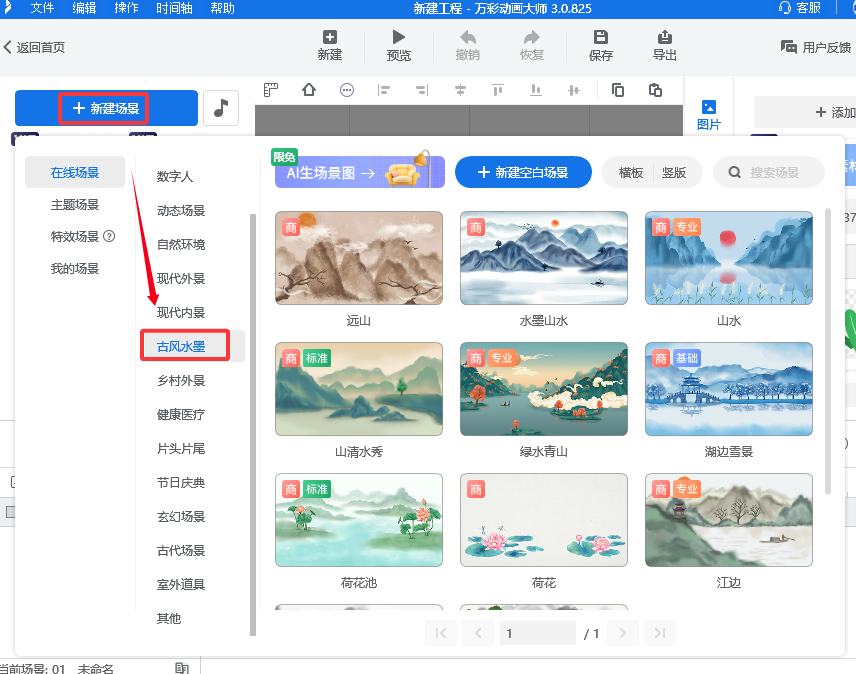Return home using 返回首页 link

click(x=38, y=46)
